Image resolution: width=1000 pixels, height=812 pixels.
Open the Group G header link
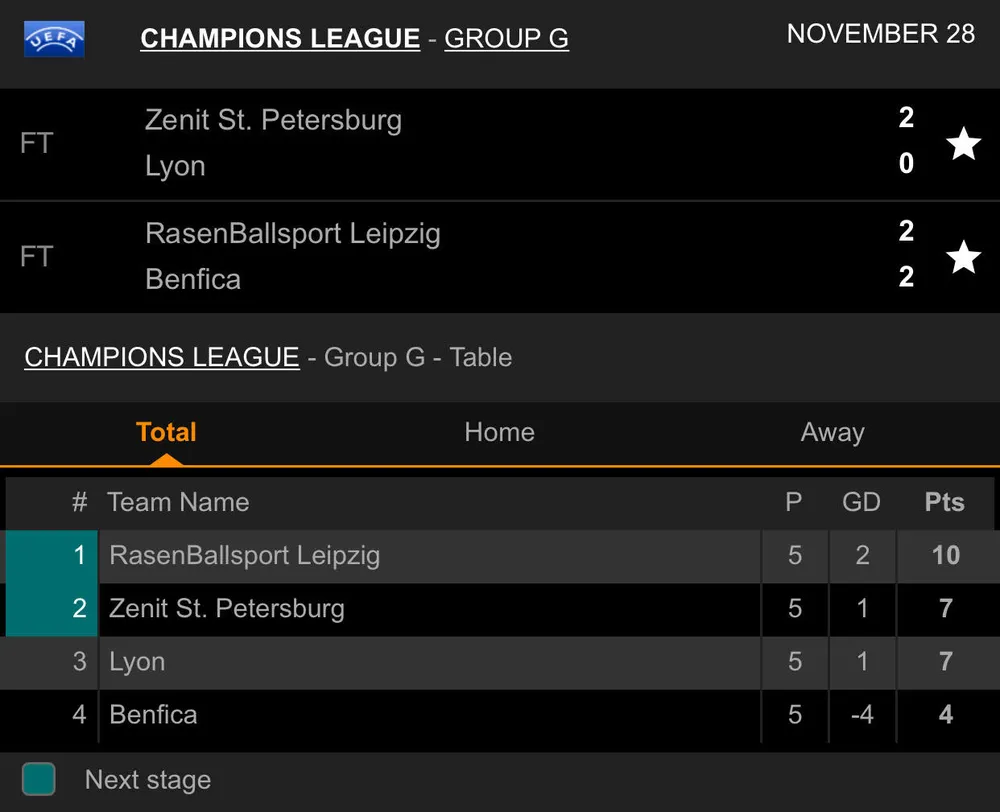(506, 39)
